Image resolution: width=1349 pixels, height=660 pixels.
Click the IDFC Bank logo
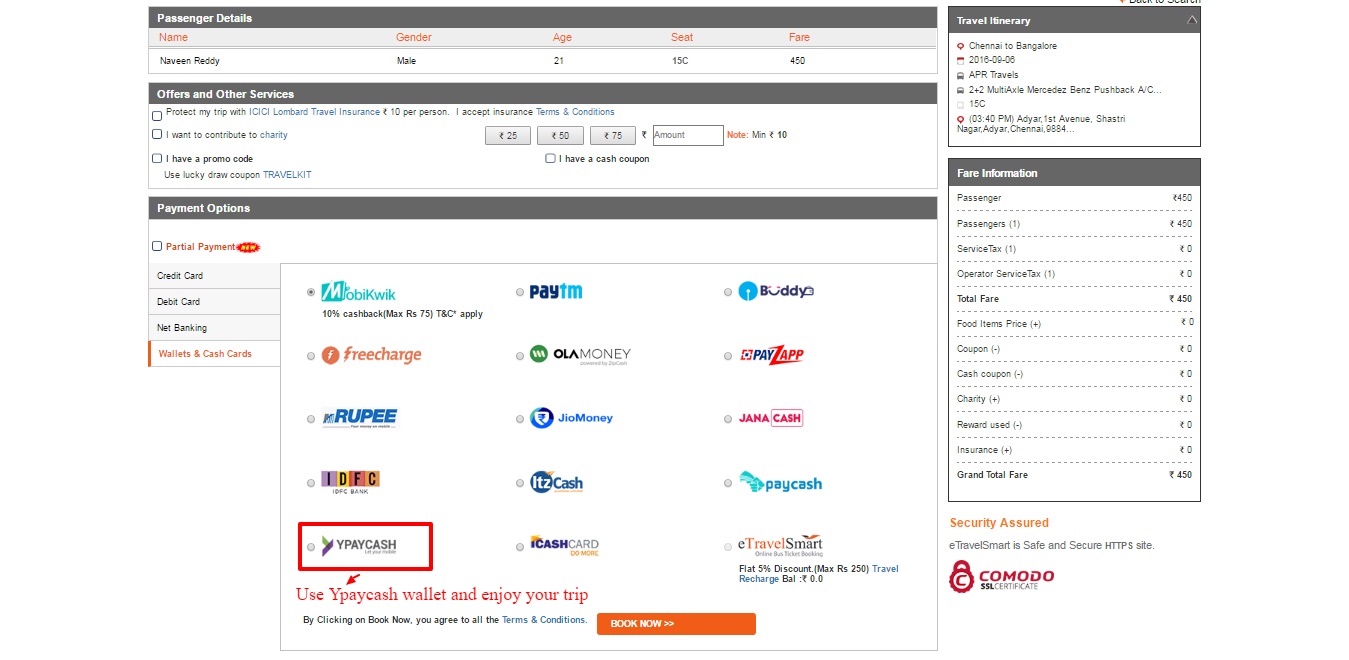point(350,482)
